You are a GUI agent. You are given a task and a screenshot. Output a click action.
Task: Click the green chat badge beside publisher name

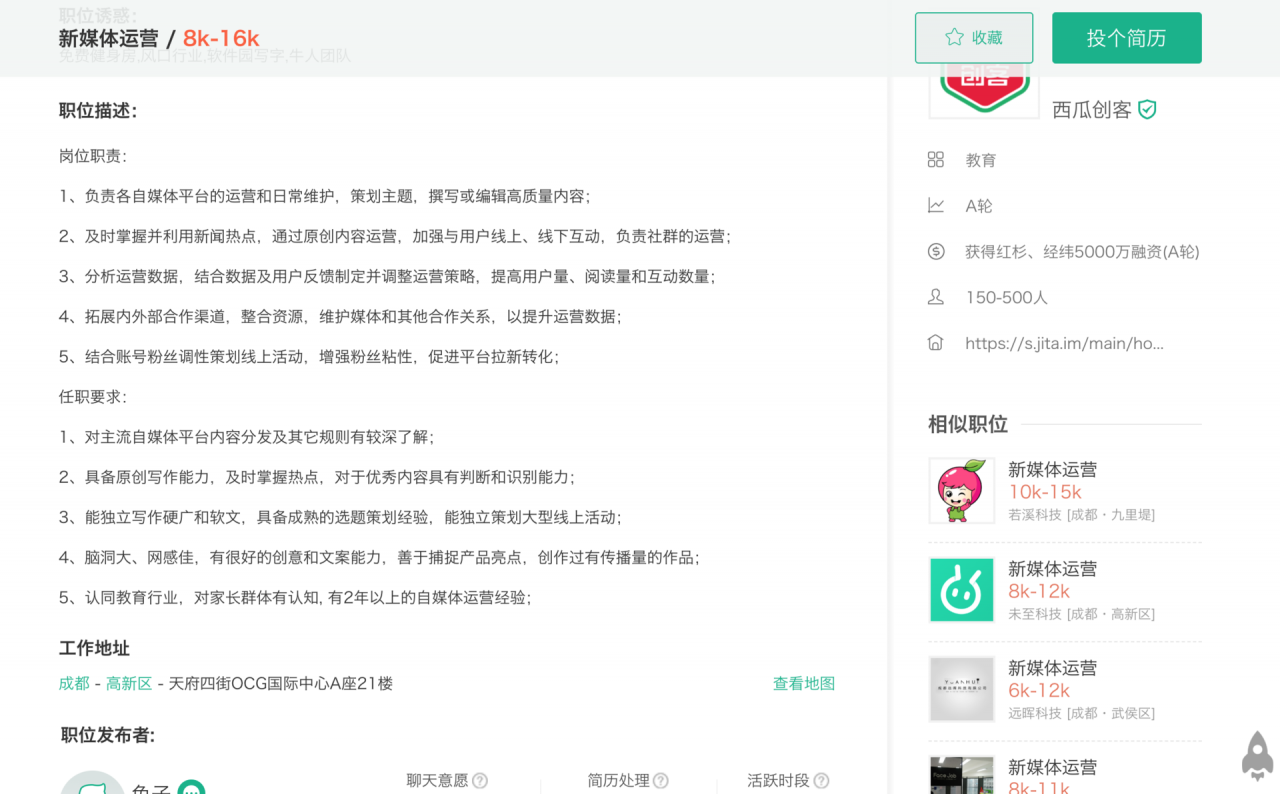click(191, 788)
